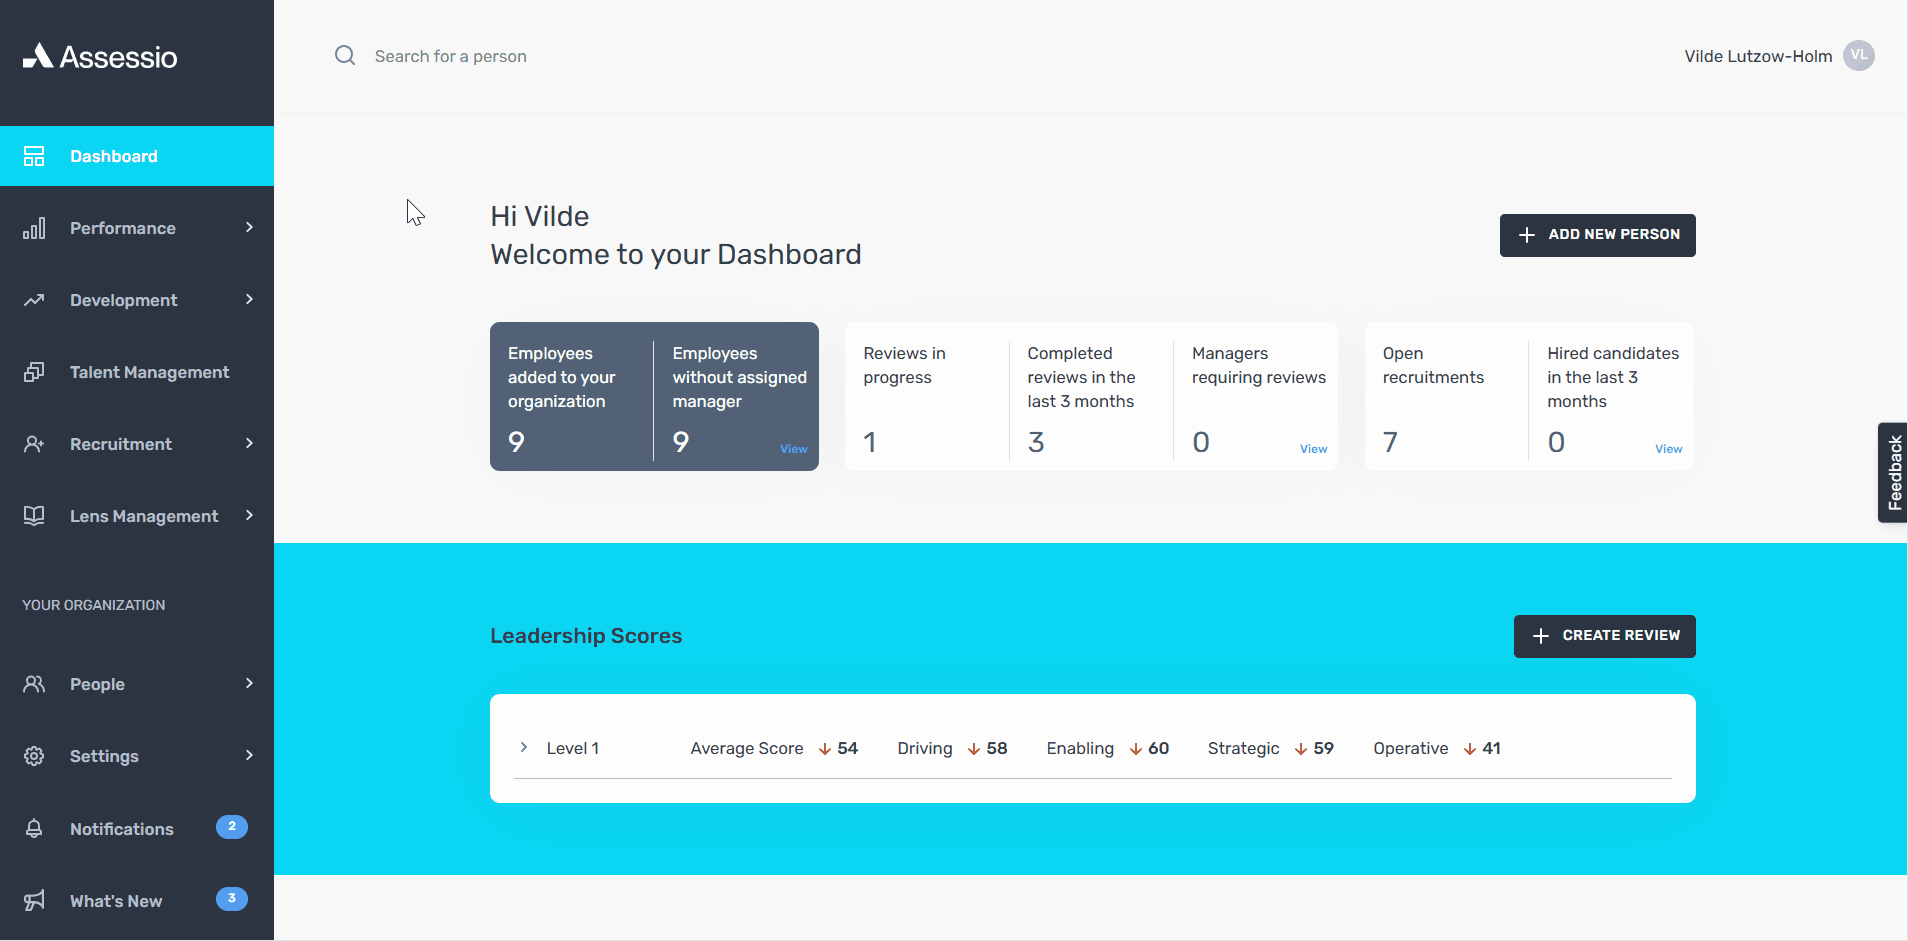The height and width of the screenshot is (941, 1908).
Task: Select the Recruitment person icon
Action: click(34, 444)
